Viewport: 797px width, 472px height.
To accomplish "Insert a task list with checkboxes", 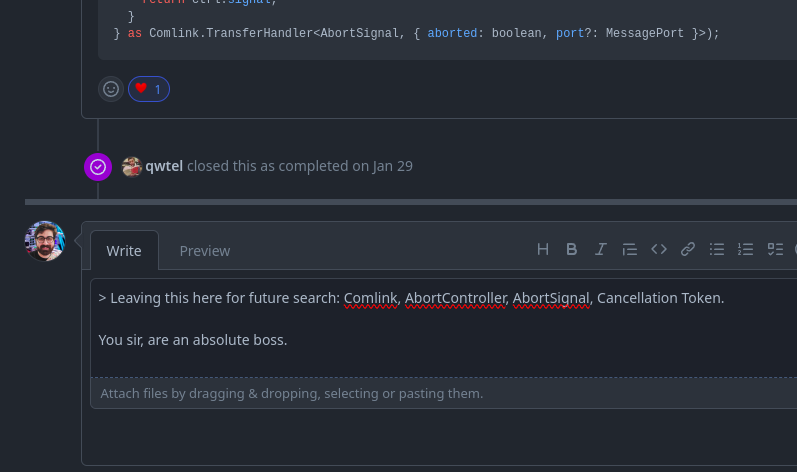I will click(775, 250).
